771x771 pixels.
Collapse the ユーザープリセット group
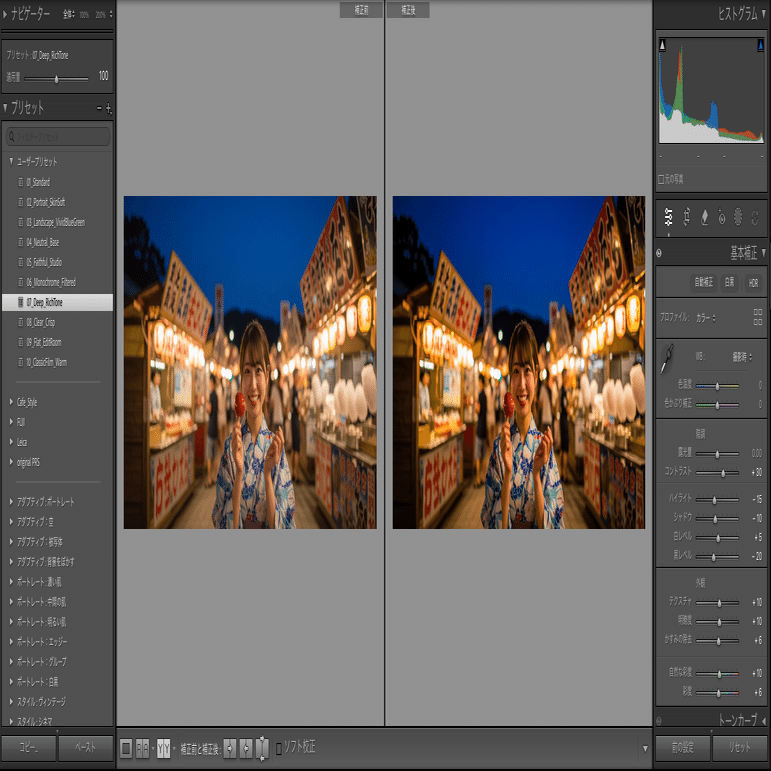(11, 161)
